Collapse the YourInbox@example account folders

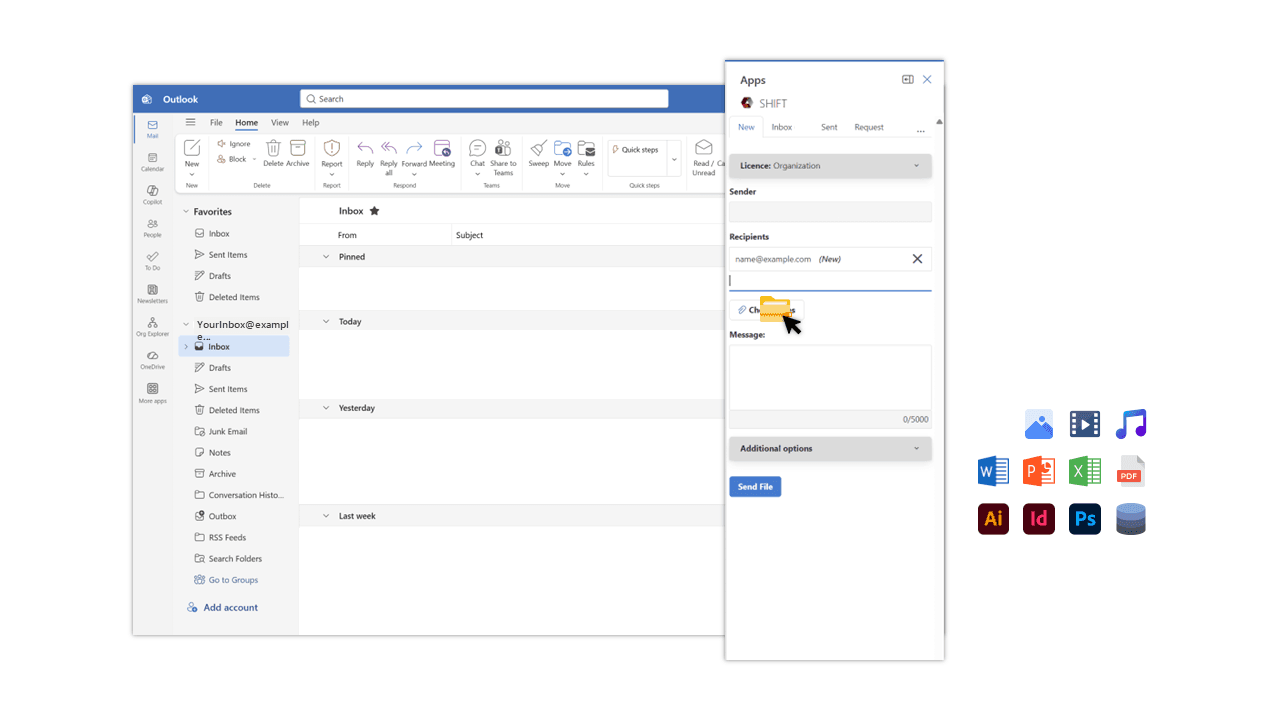click(185, 324)
